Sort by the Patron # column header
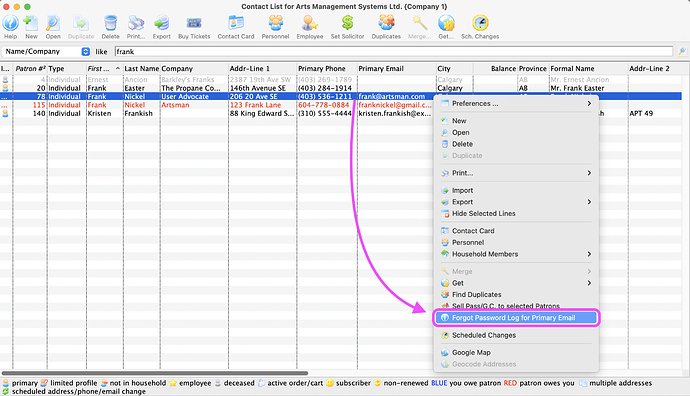This screenshot has height=396, width=690. 30,69
